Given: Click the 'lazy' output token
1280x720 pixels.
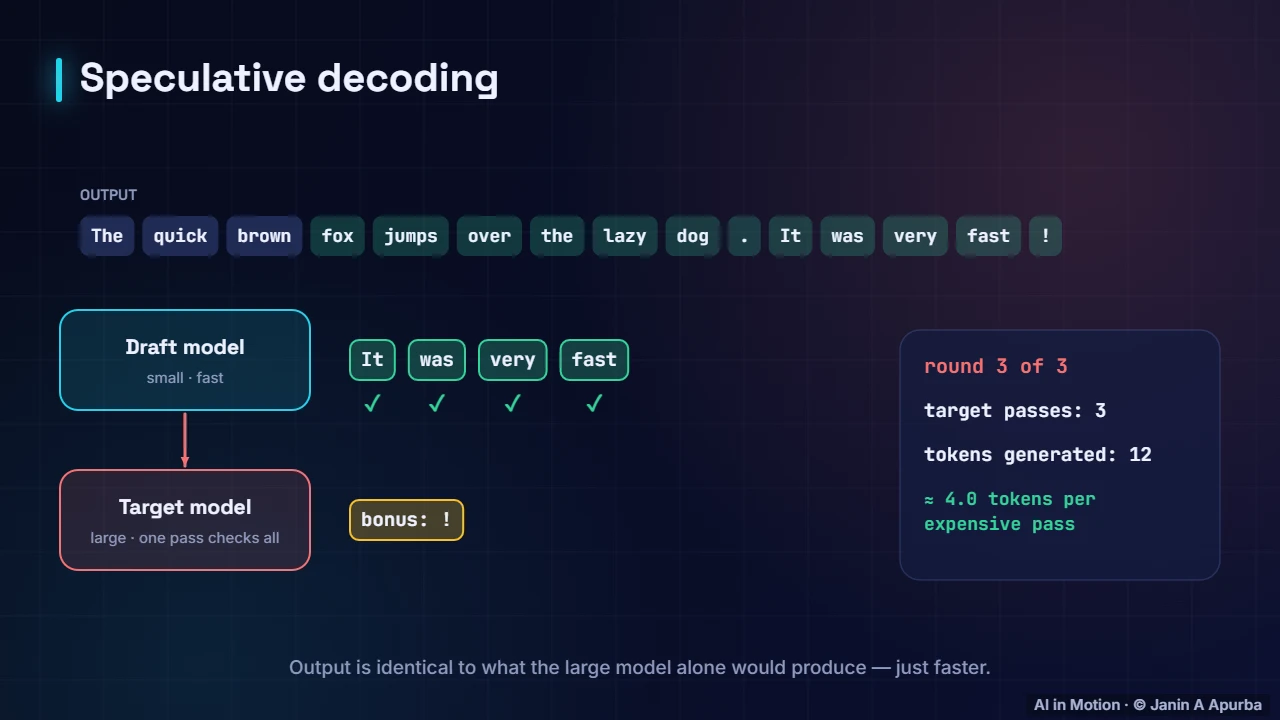Looking at the screenshot, I should click(625, 236).
